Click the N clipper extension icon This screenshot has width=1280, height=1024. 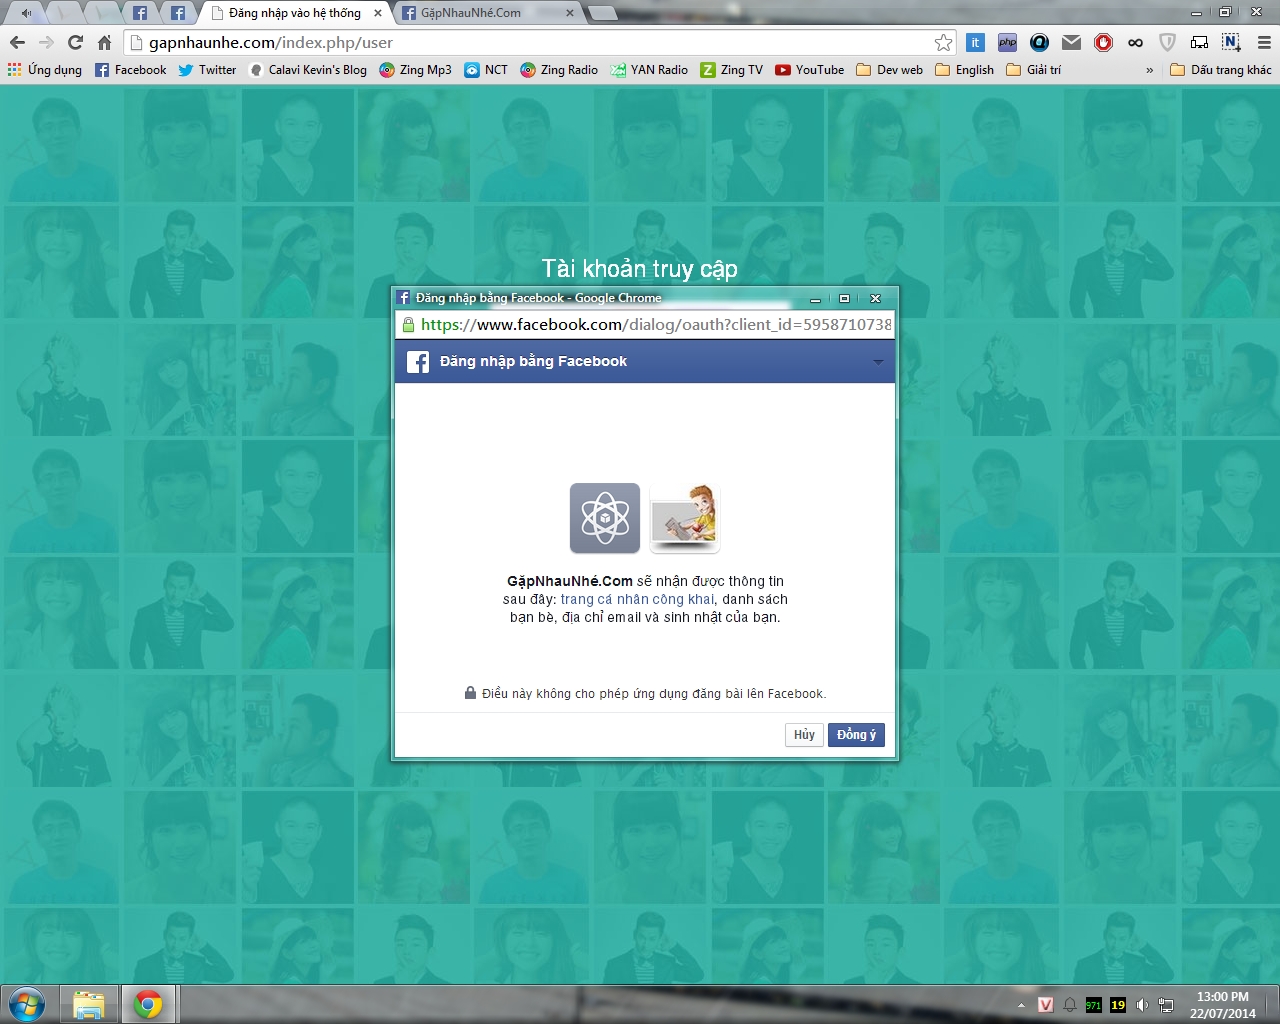pos(1231,42)
